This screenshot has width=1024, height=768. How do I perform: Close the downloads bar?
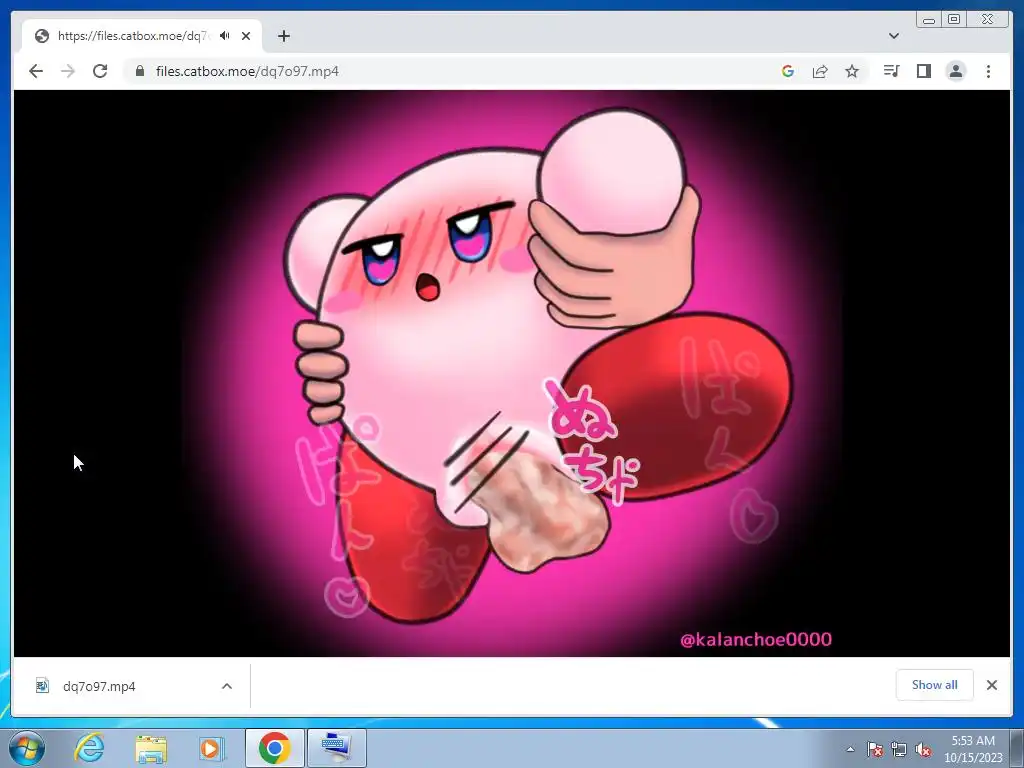click(992, 685)
